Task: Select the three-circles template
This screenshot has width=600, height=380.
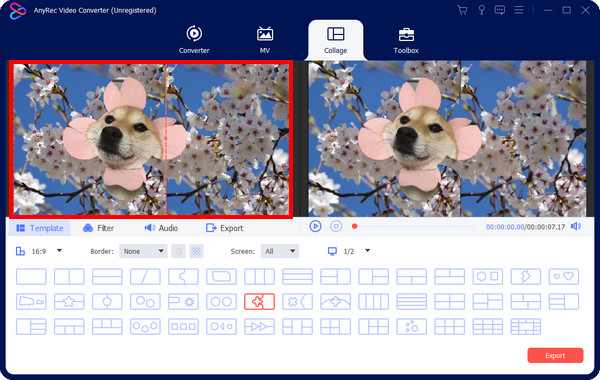Action: point(145,327)
